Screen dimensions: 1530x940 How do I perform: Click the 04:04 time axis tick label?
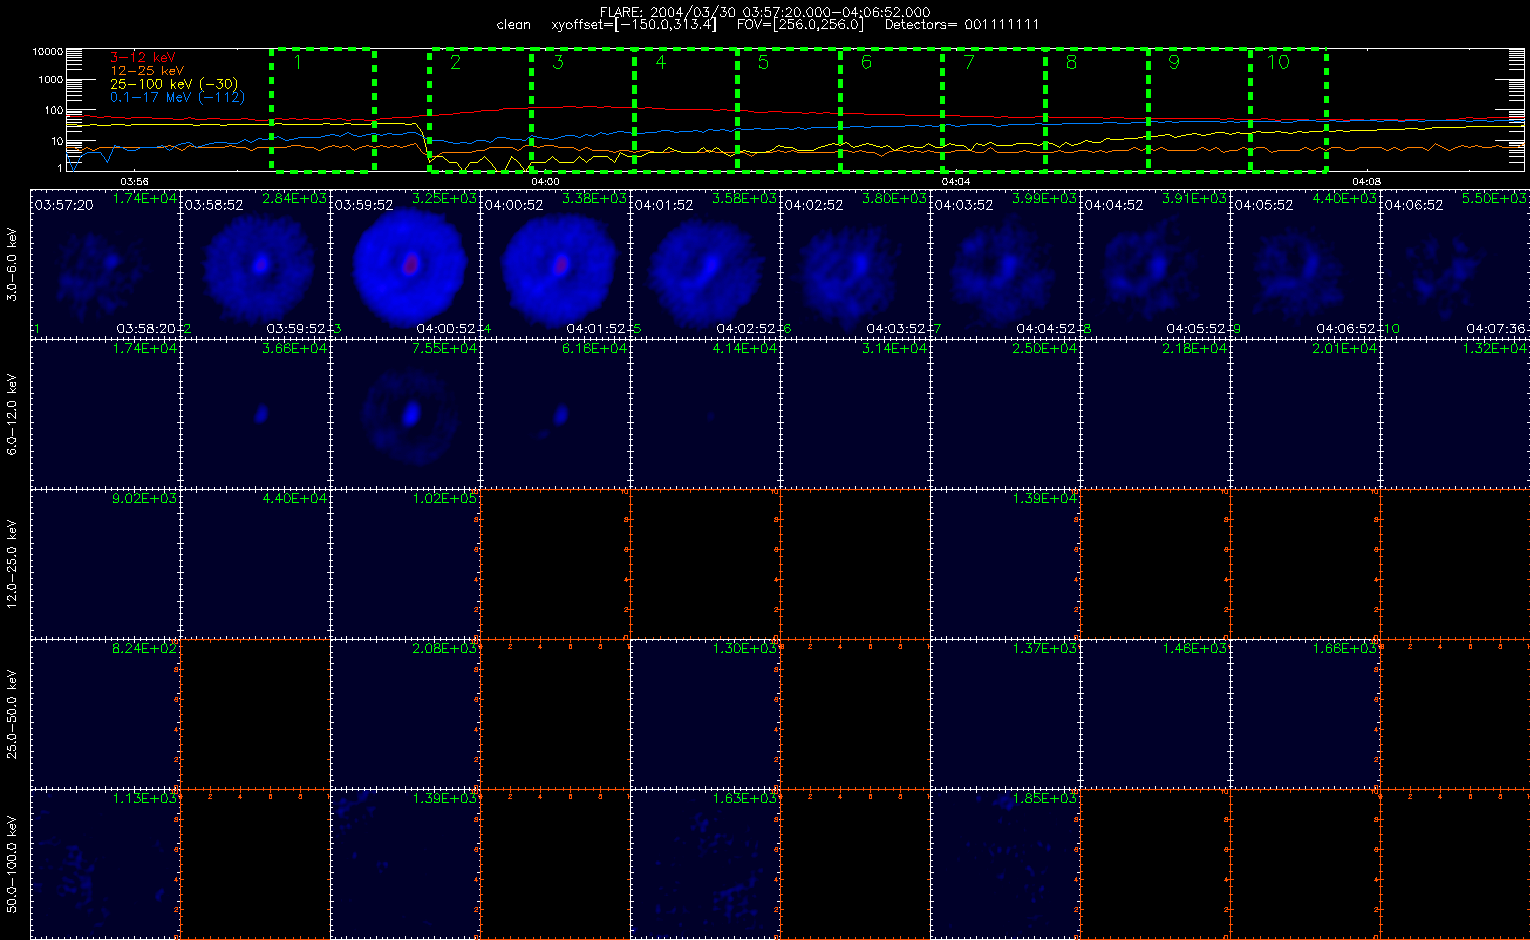point(956,181)
